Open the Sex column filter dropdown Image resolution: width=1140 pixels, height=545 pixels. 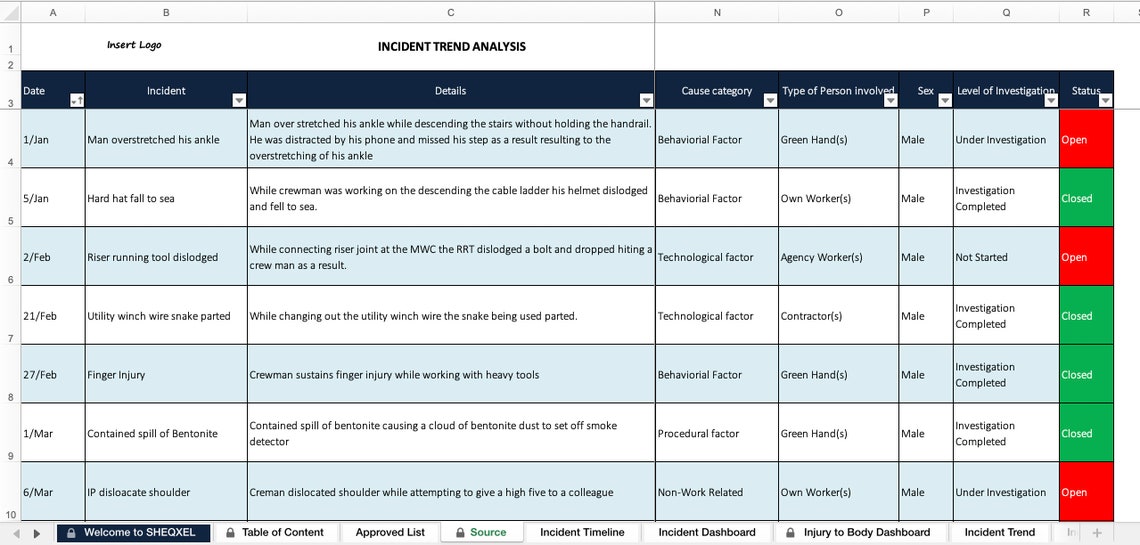coord(944,101)
